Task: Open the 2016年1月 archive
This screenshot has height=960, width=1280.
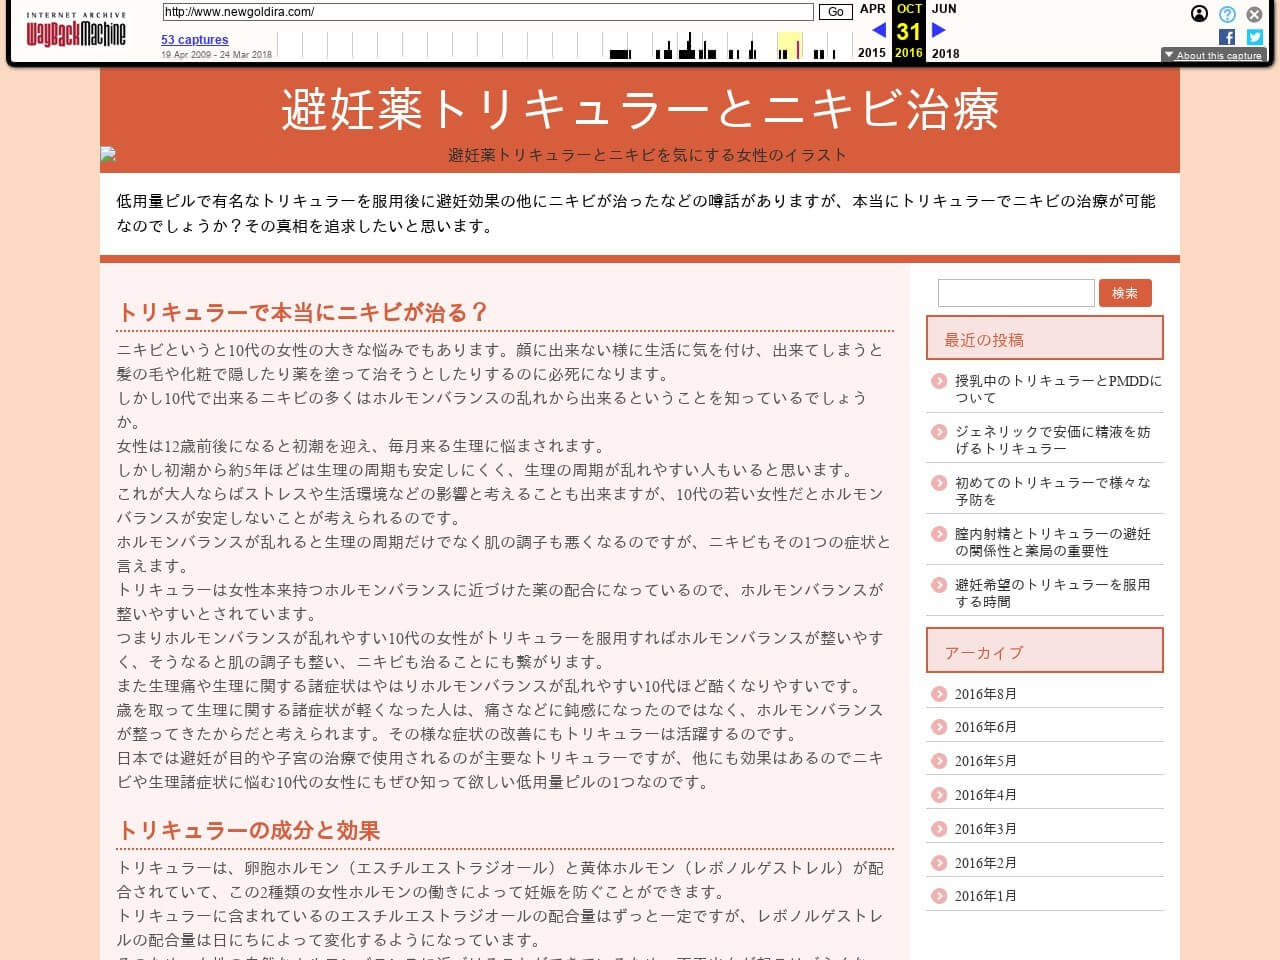Action: 985,896
